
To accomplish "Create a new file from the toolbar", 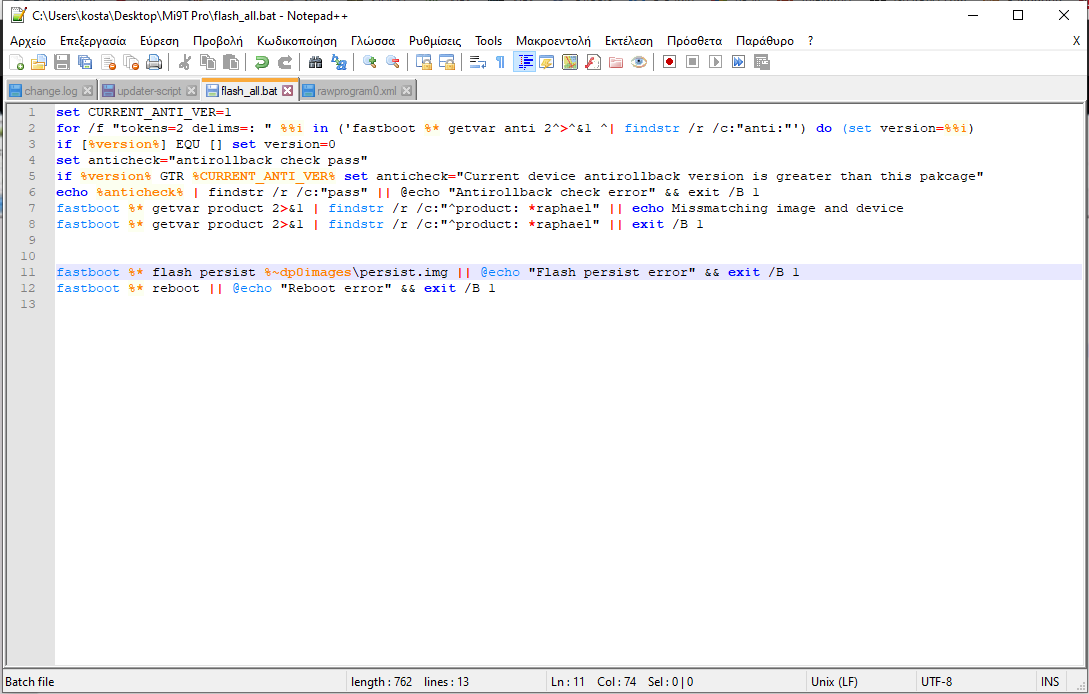I will [x=16, y=62].
